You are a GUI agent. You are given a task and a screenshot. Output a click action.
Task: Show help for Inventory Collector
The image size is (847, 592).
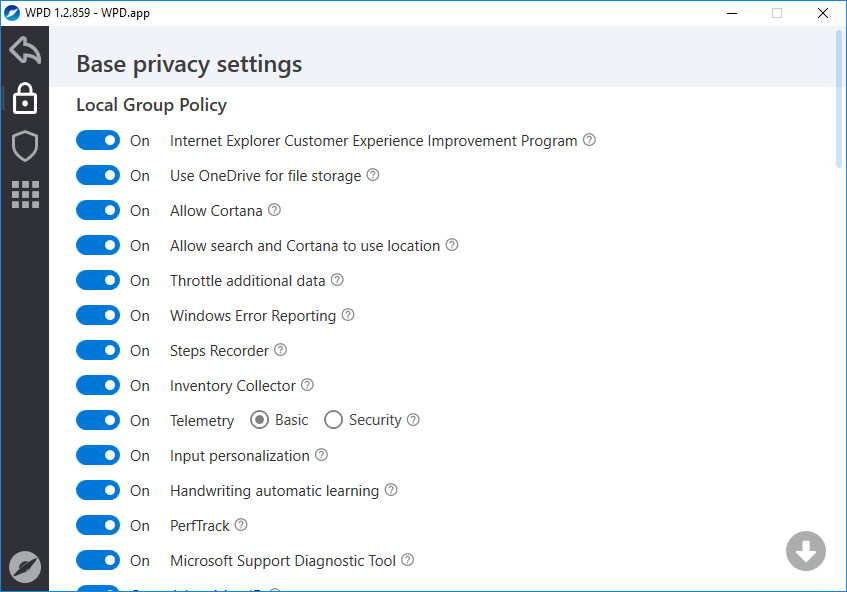pos(307,385)
